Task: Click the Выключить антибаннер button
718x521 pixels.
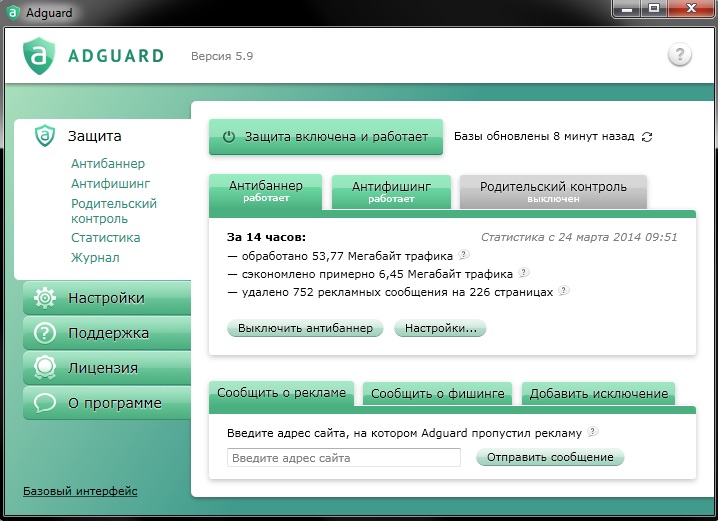Action: [x=305, y=328]
